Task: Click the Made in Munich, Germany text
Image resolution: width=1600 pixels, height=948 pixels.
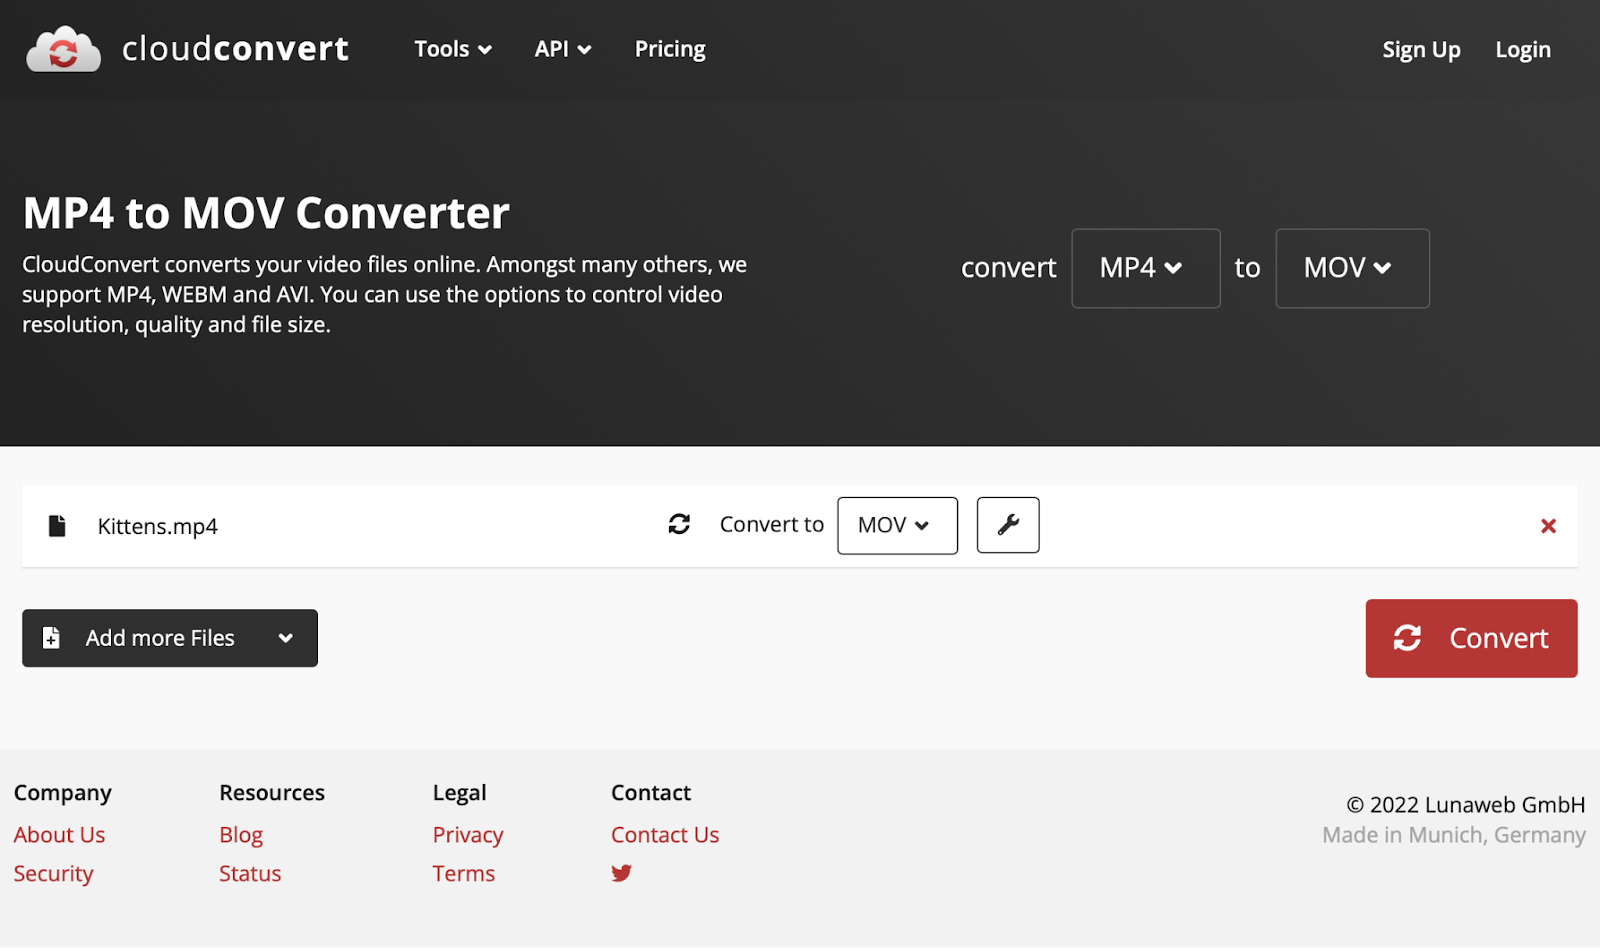Action: pos(1454,835)
